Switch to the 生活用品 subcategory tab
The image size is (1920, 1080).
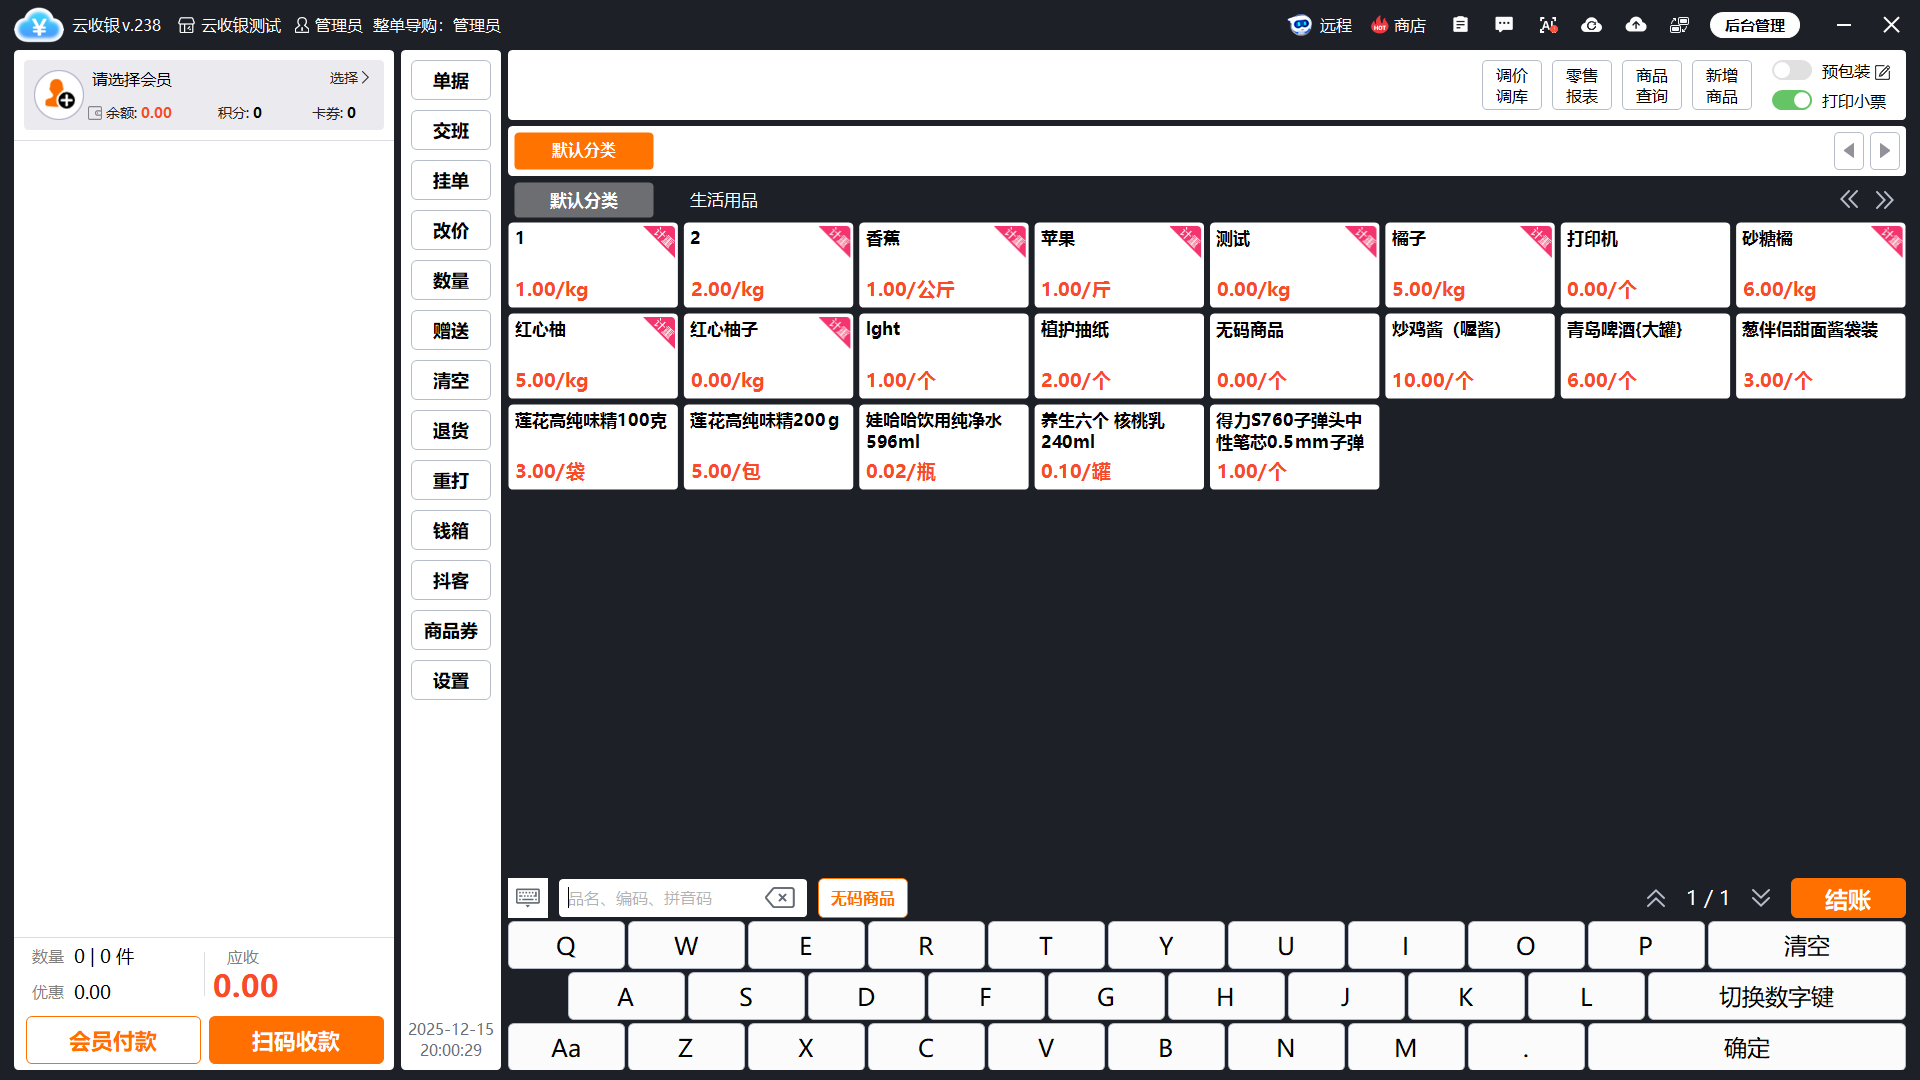tap(723, 200)
